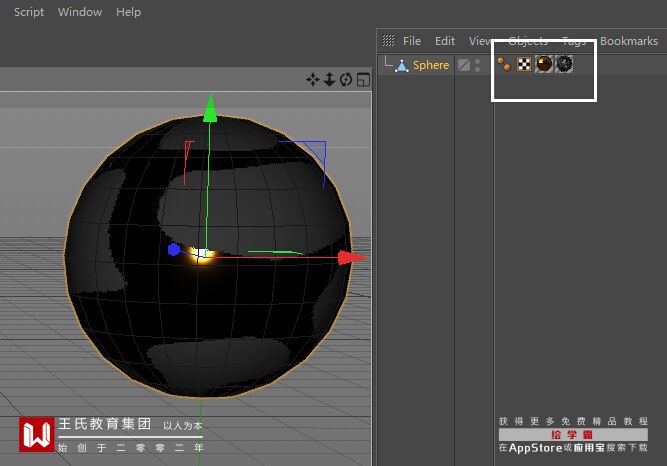The width and height of the screenshot is (667, 466).
Task: Click the Sphere polygon object icon
Action: click(402, 65)
